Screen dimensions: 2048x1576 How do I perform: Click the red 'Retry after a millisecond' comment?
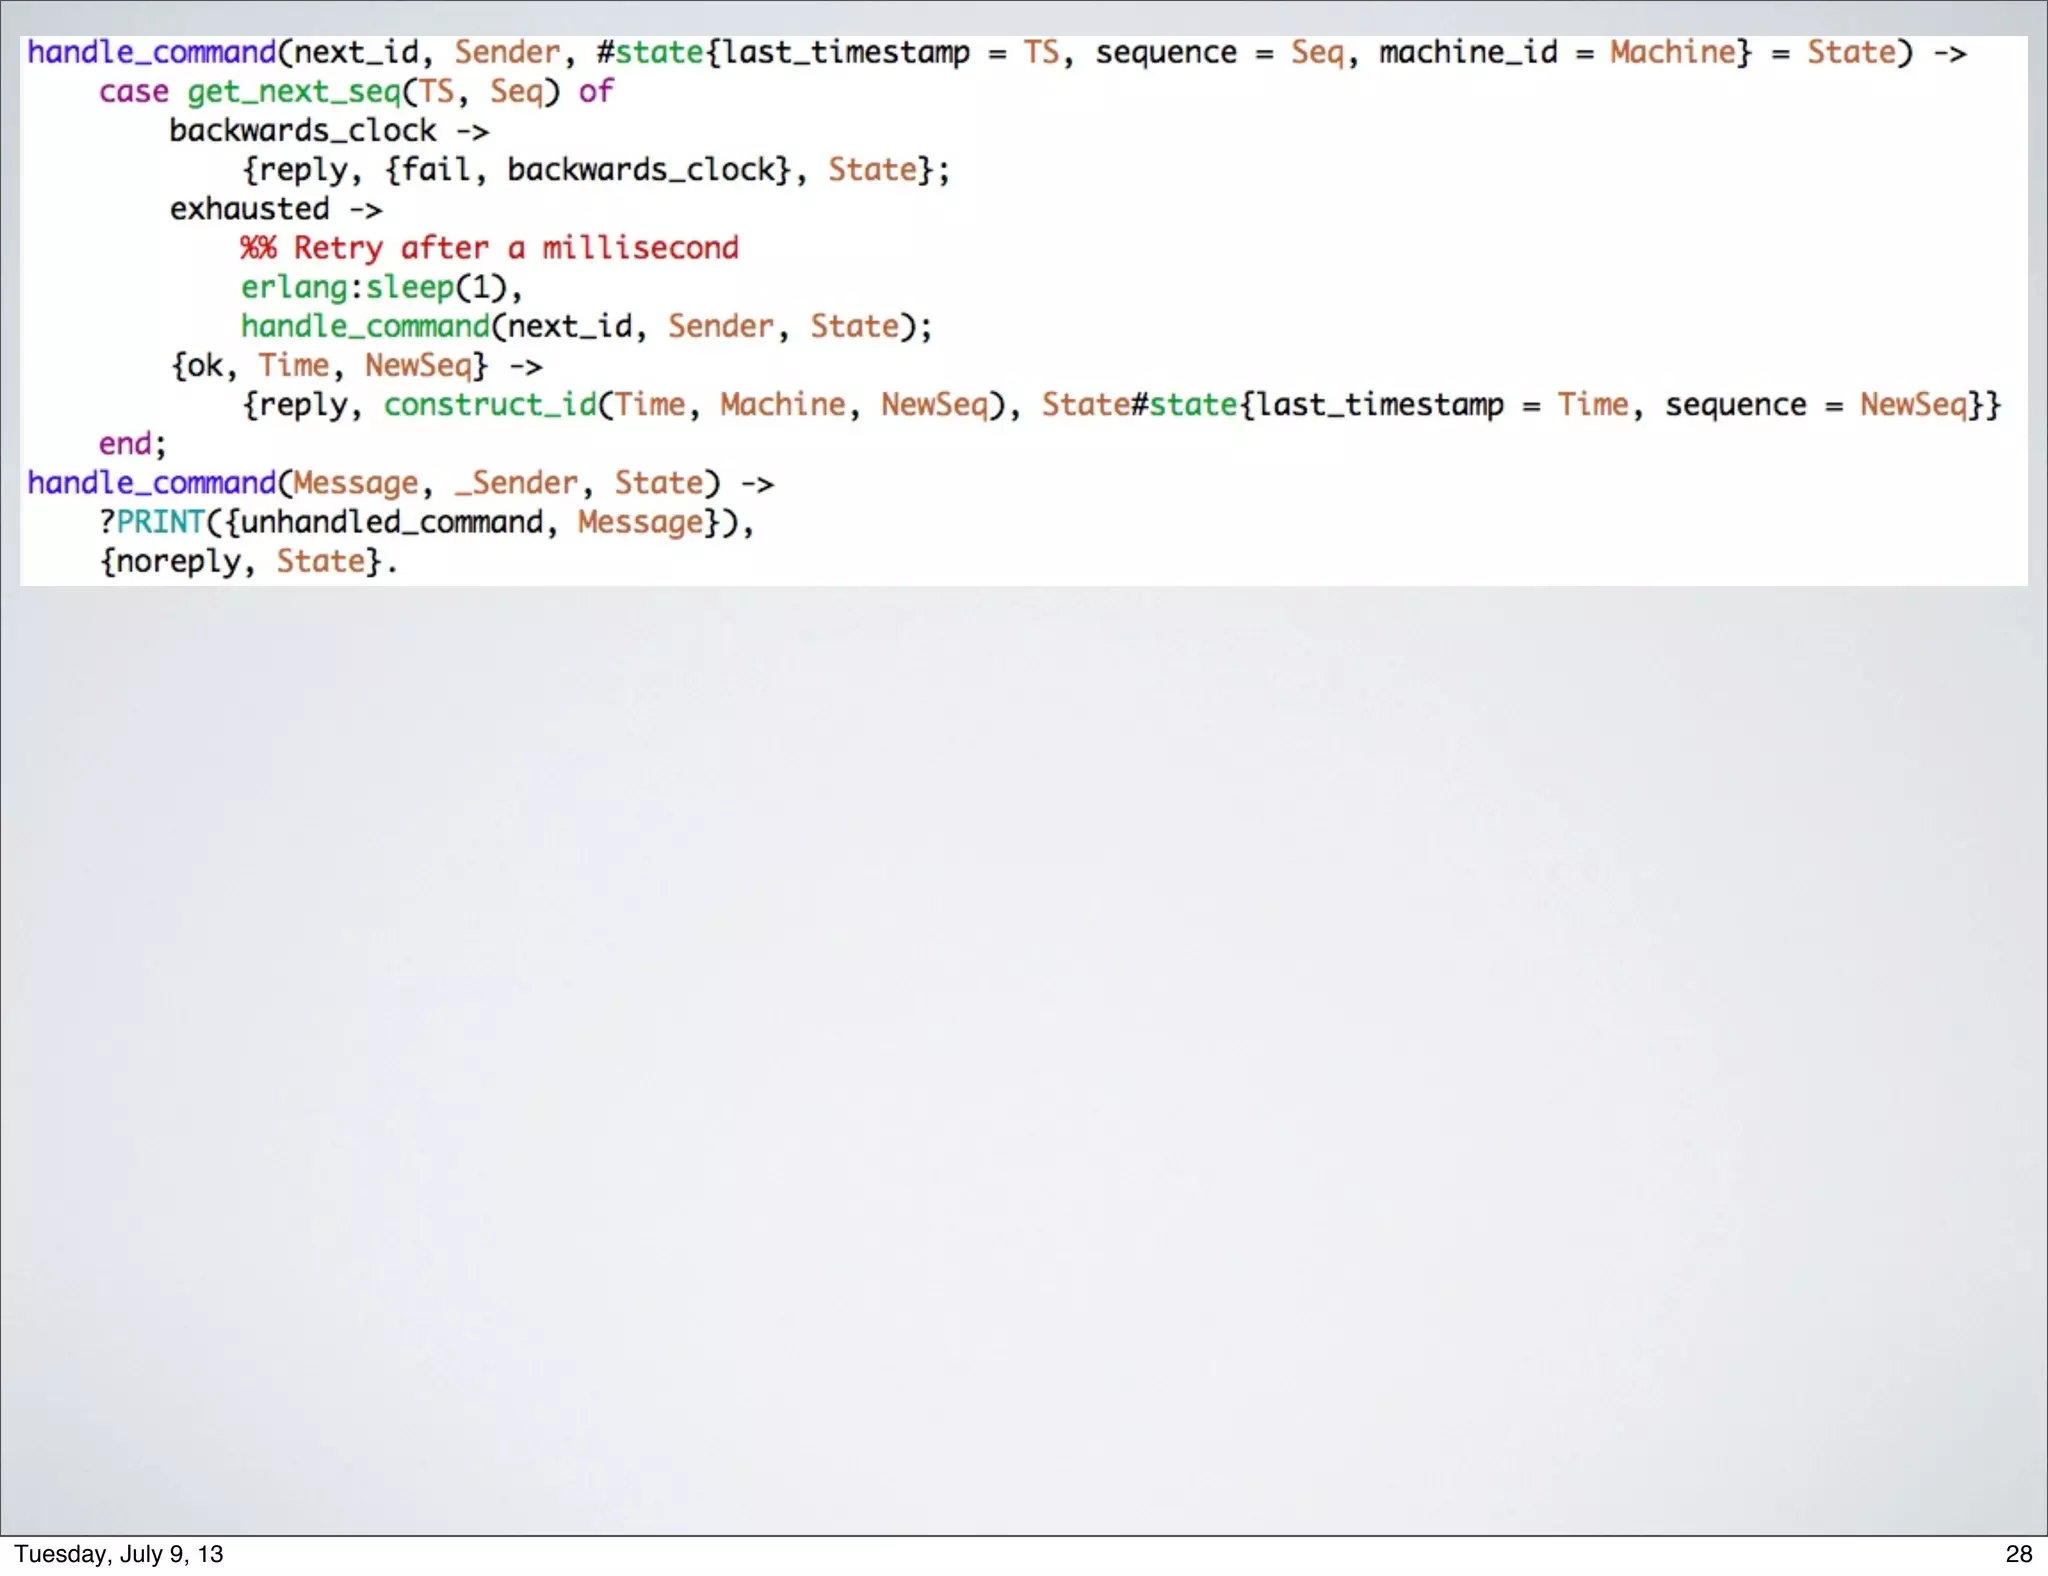pyautogui.click(x=489, y=248)
